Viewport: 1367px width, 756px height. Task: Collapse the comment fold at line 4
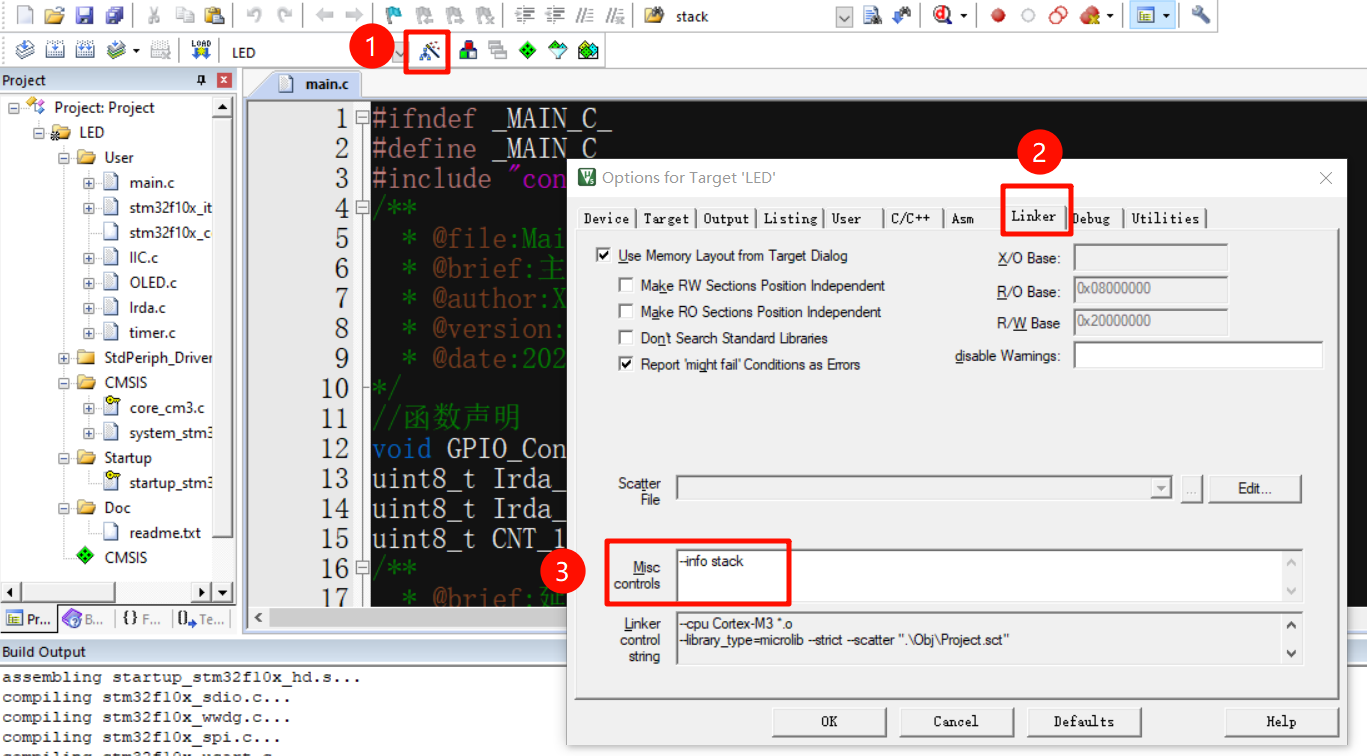[x=362, y=208]
